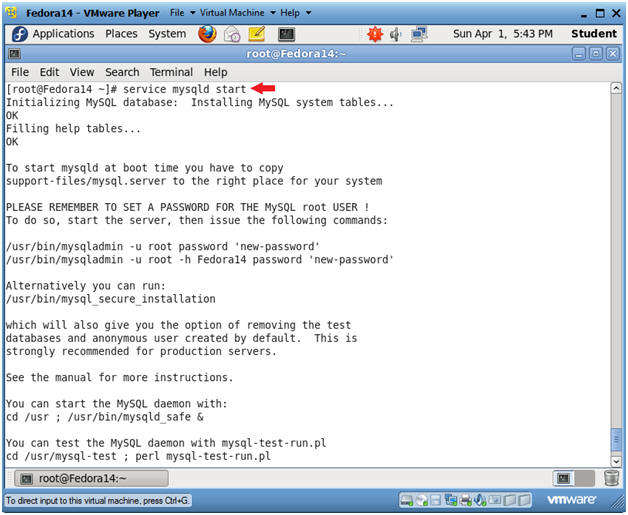Click the vmware logo in status bar

(x=572, y=500)
